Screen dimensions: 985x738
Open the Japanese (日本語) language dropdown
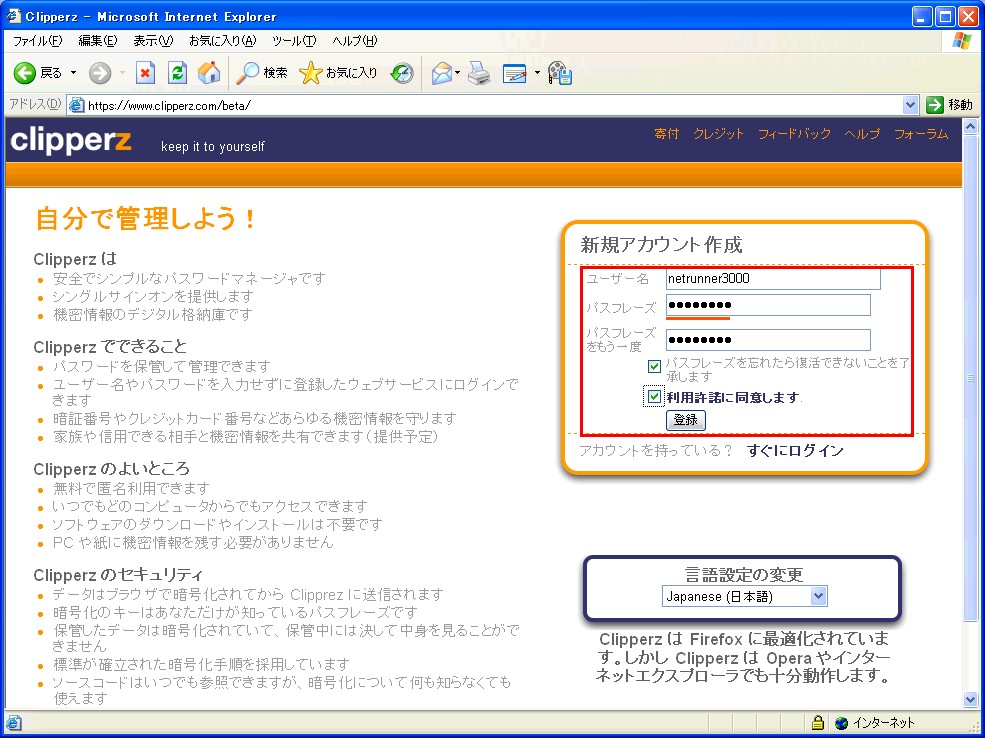744,597
